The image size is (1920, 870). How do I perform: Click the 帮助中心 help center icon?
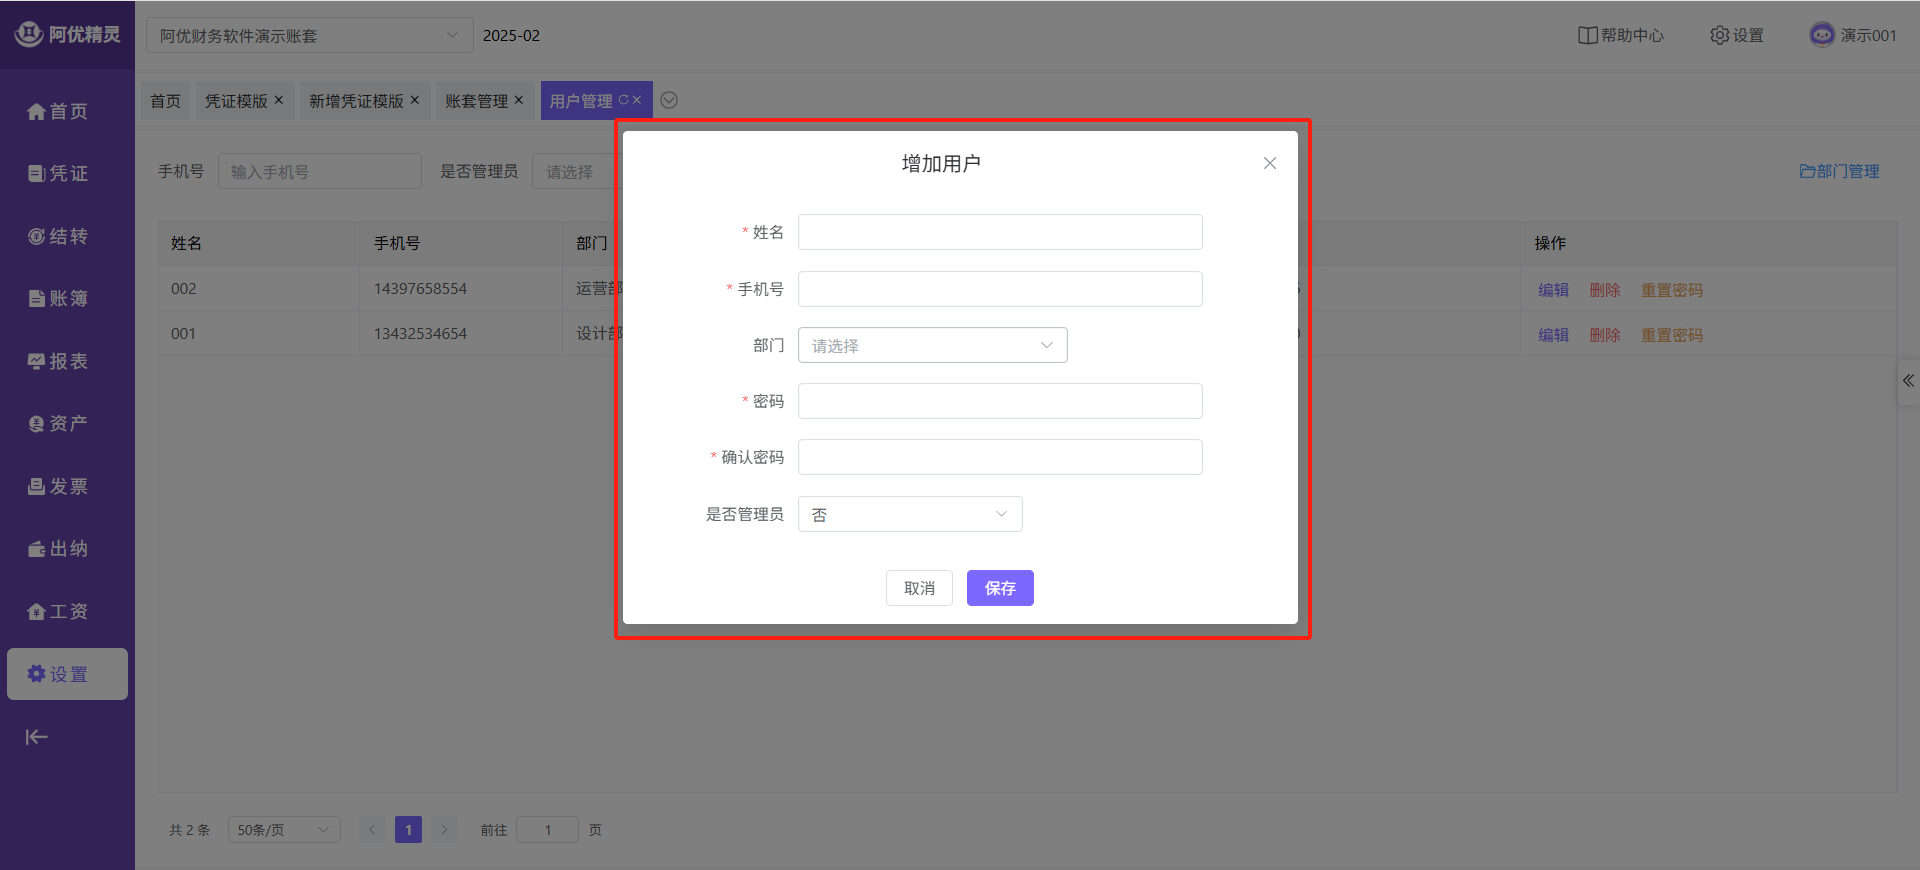click(x=1587, y=35)
